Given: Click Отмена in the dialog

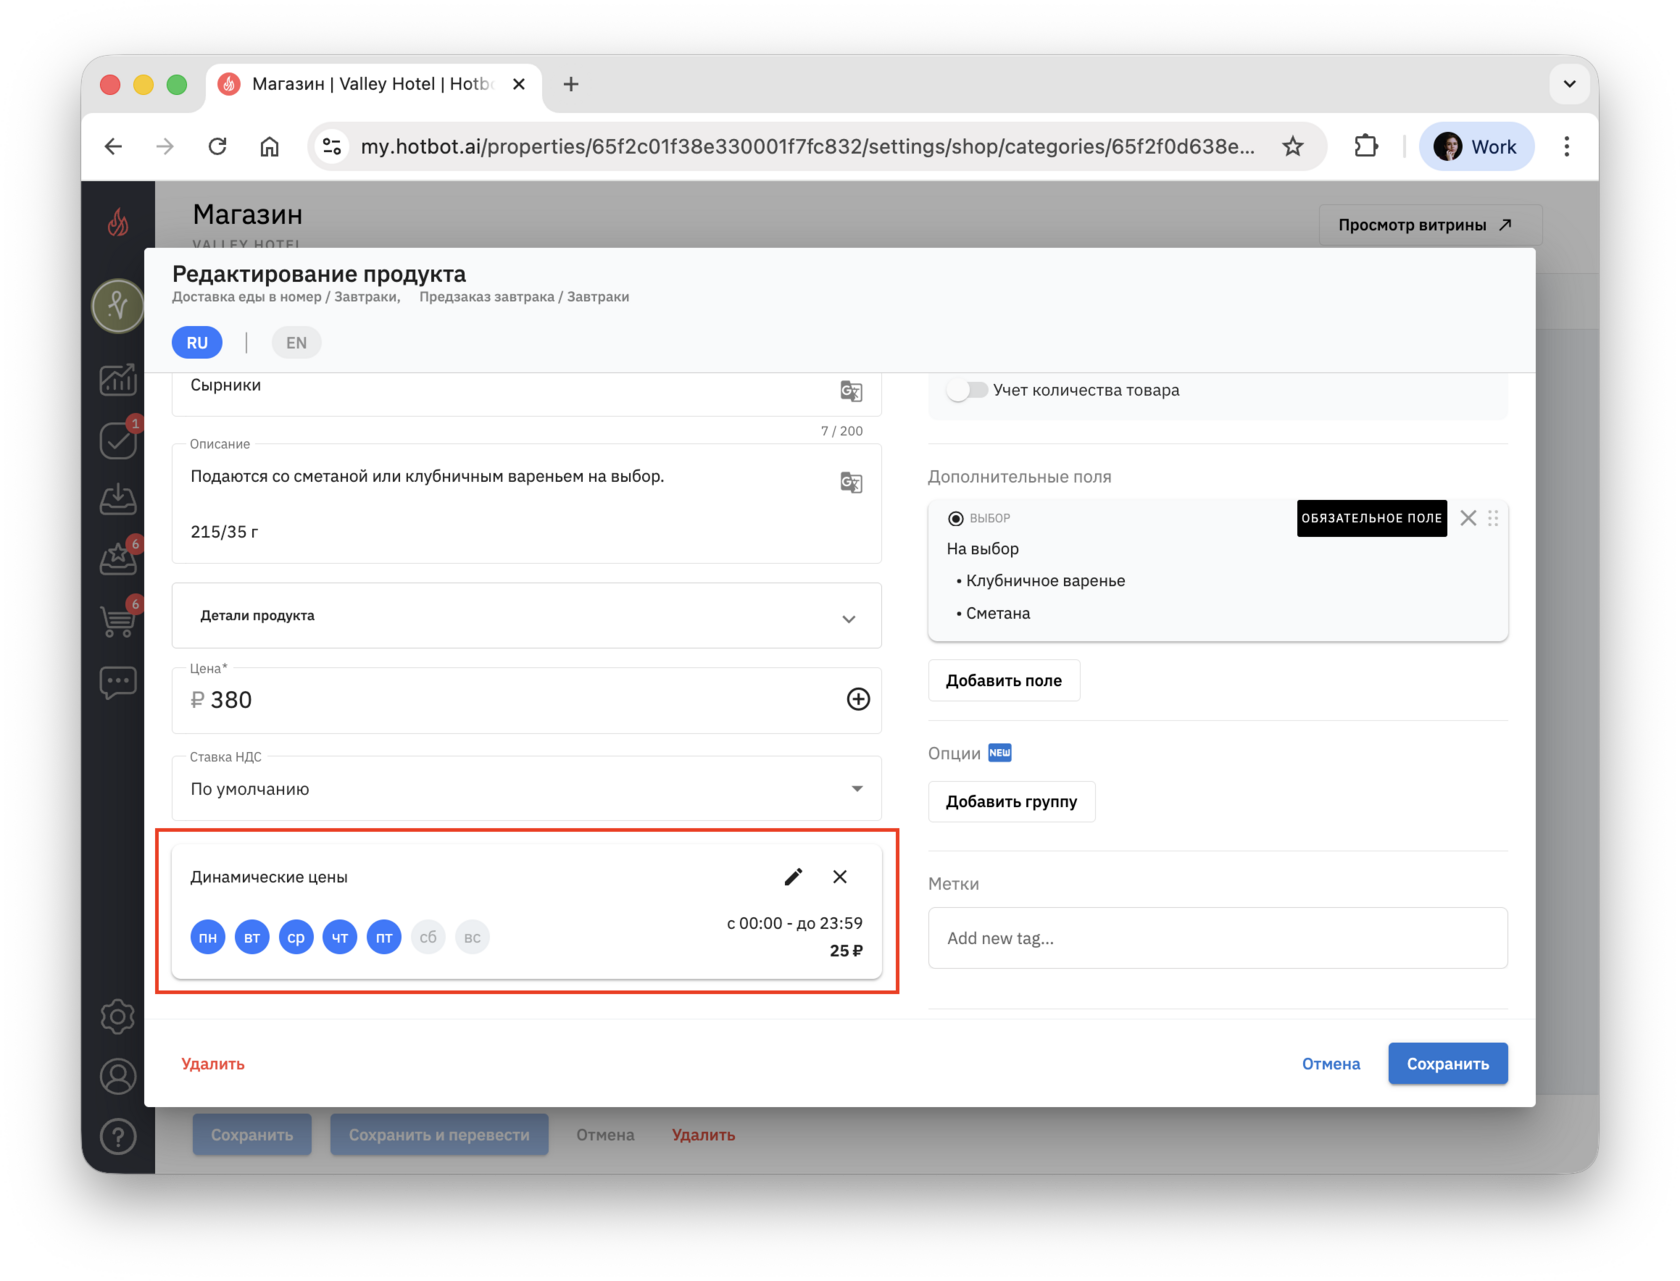Looking at the screenshot, I should pyautogui.click(x=1331, y=1064).
